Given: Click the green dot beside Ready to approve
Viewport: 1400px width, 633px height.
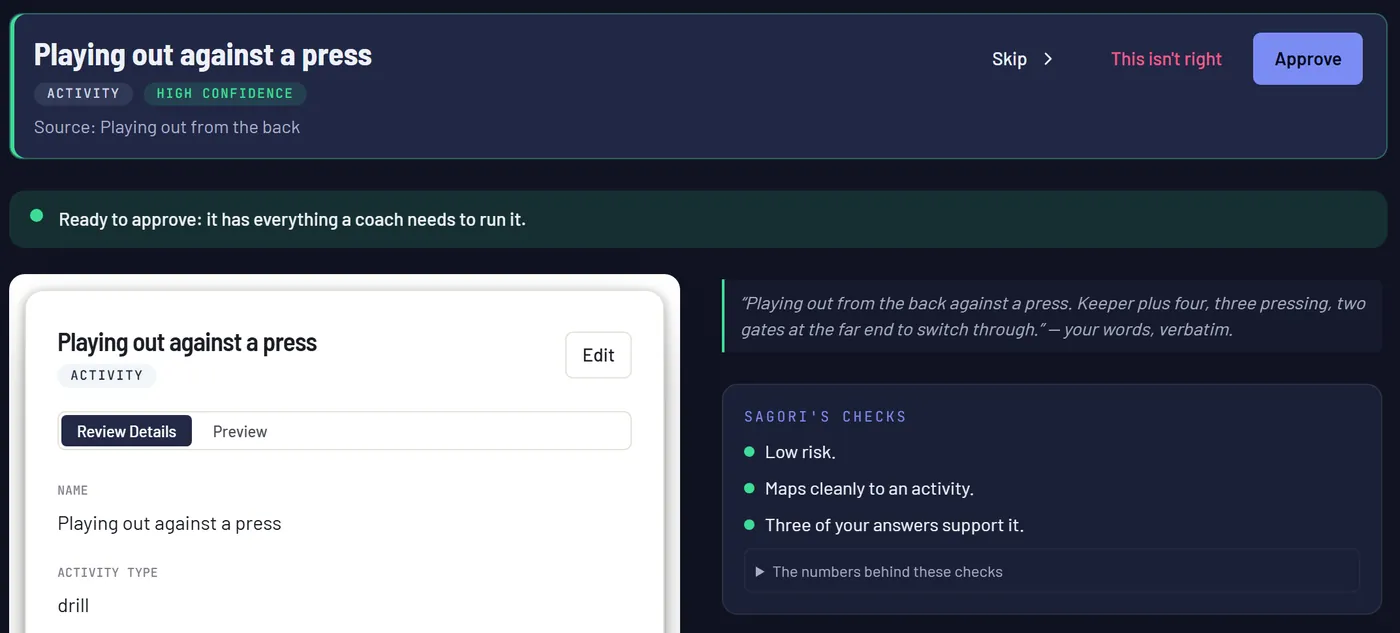Looking at the screenshot, I should (37, 215).
